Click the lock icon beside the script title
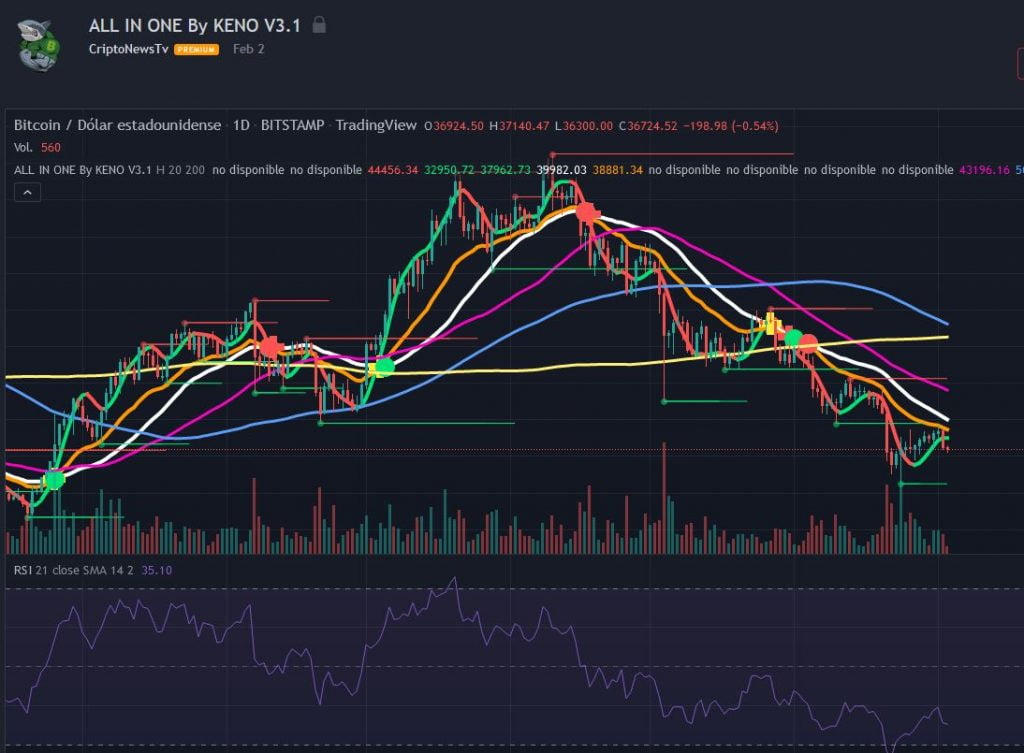This screenshot has height=753, width=1024. pos(319,25)
